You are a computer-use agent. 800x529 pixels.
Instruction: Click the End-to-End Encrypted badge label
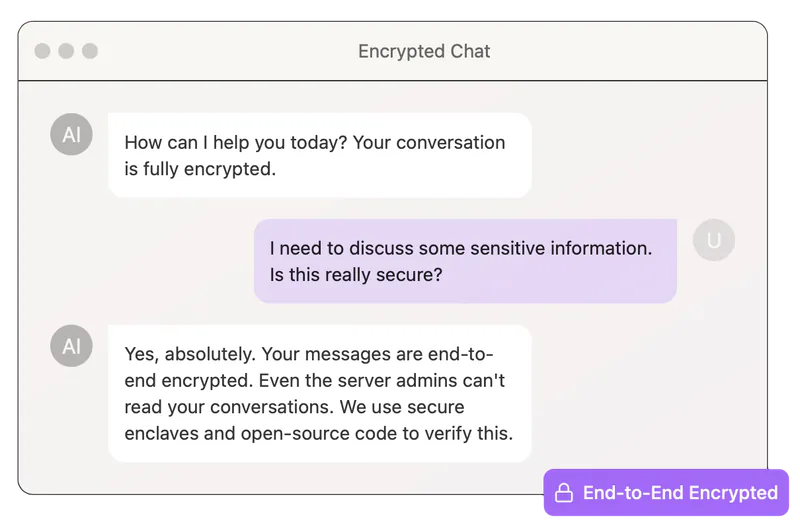[680, 493]
